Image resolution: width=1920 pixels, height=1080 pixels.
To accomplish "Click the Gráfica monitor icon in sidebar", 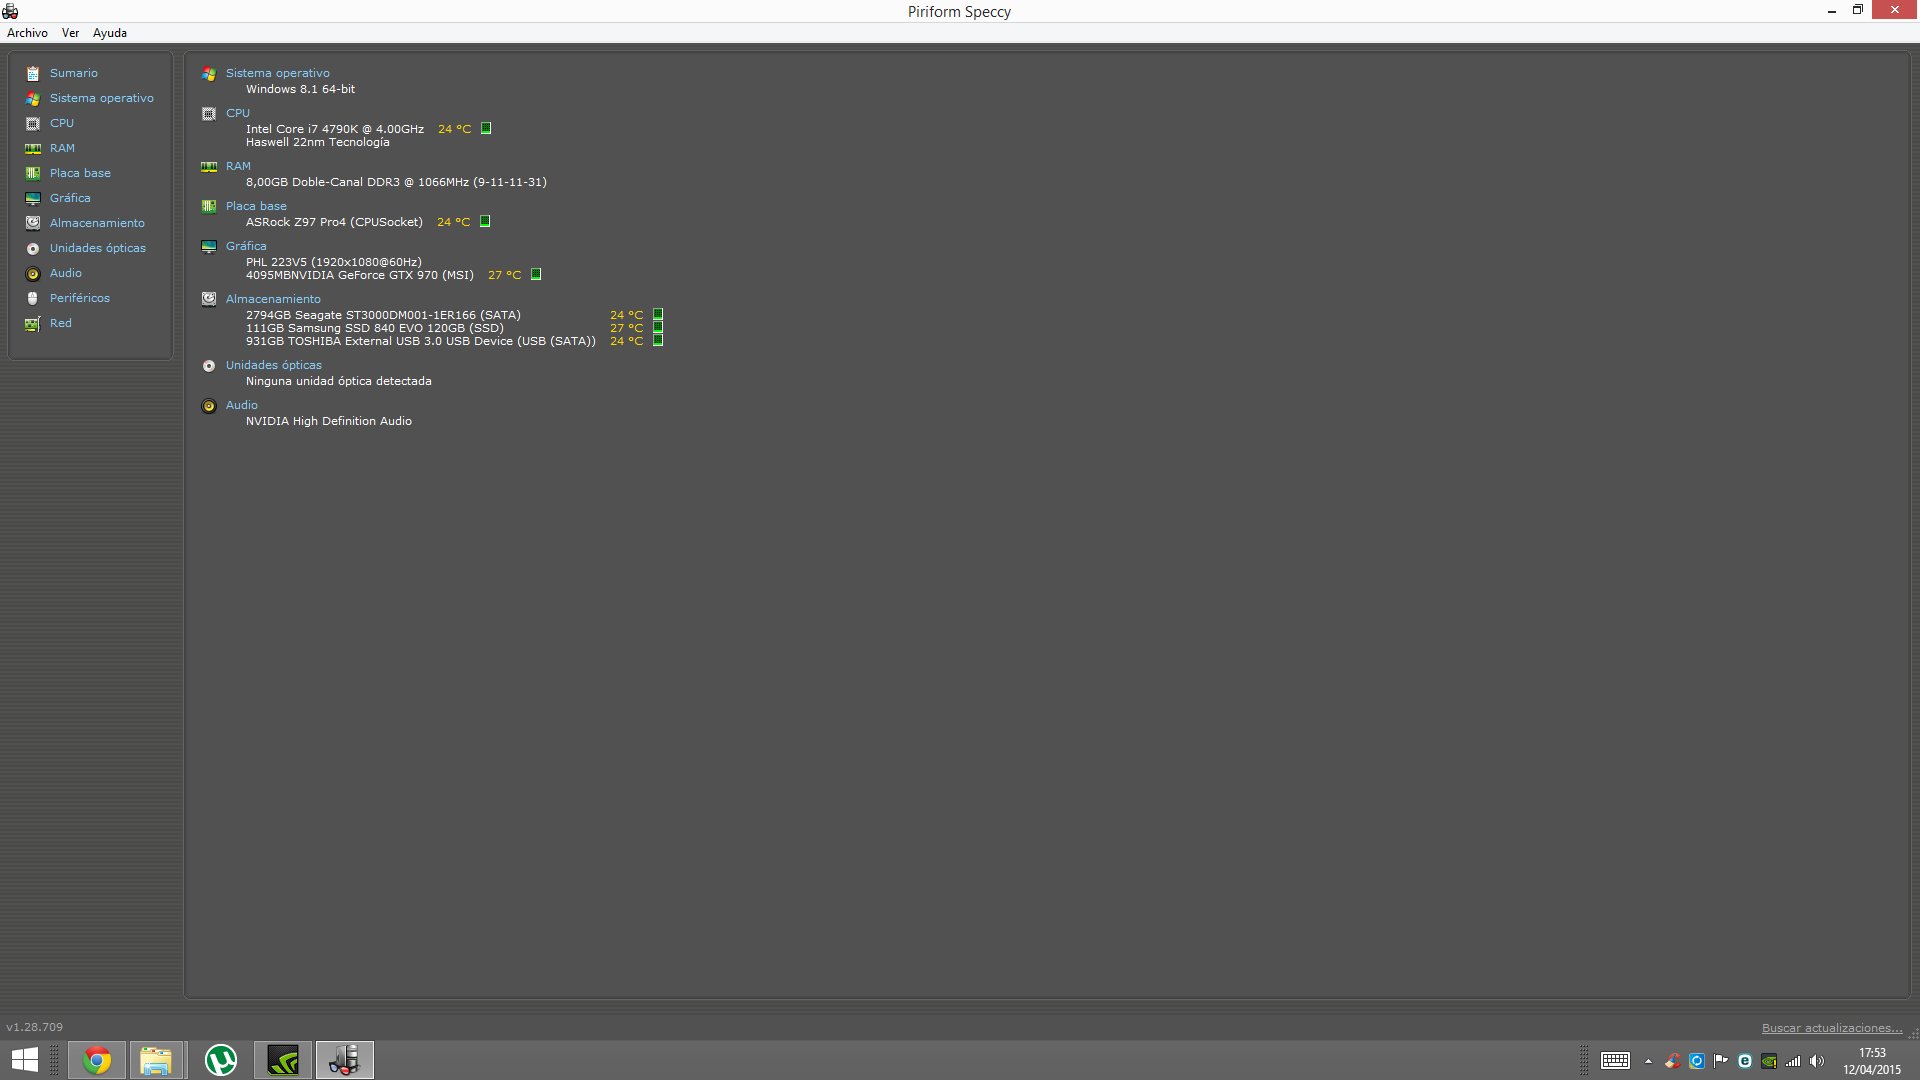I will coord(33,198).
